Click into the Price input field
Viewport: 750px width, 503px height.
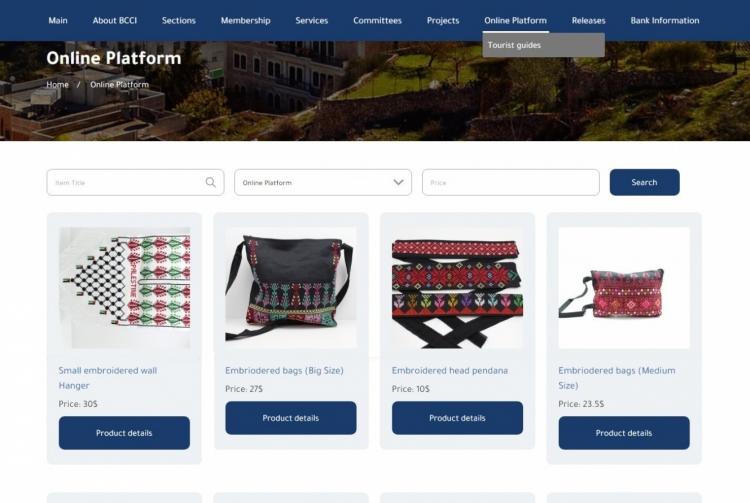tap(510, 182)
